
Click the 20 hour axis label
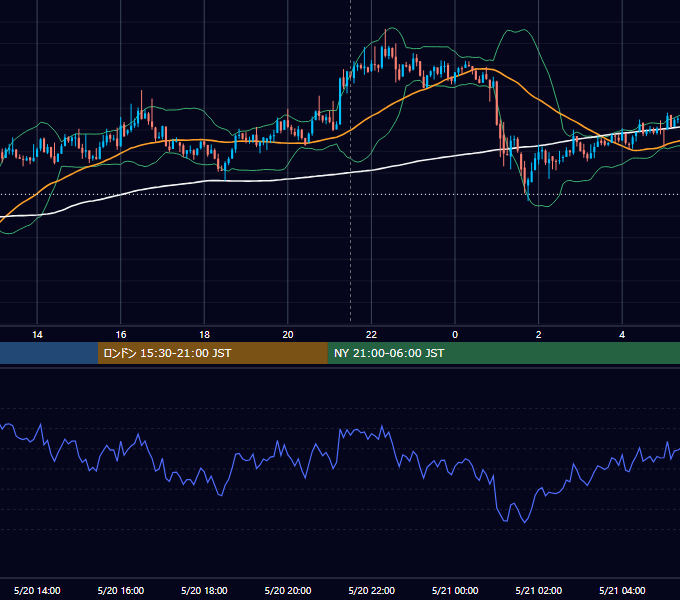[288, 335]
